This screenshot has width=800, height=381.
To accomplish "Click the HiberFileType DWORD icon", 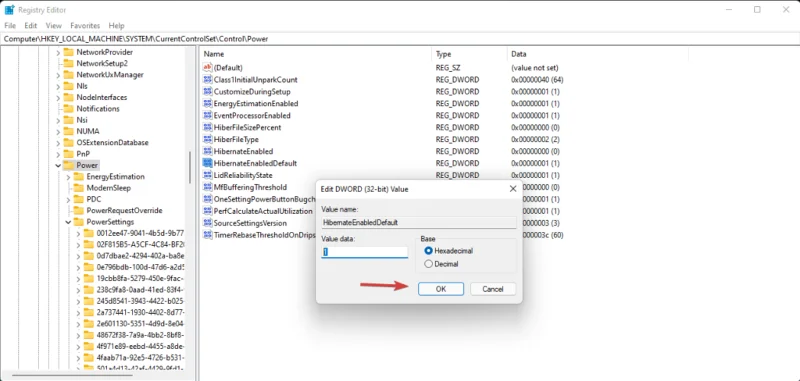I will point(207,139).
